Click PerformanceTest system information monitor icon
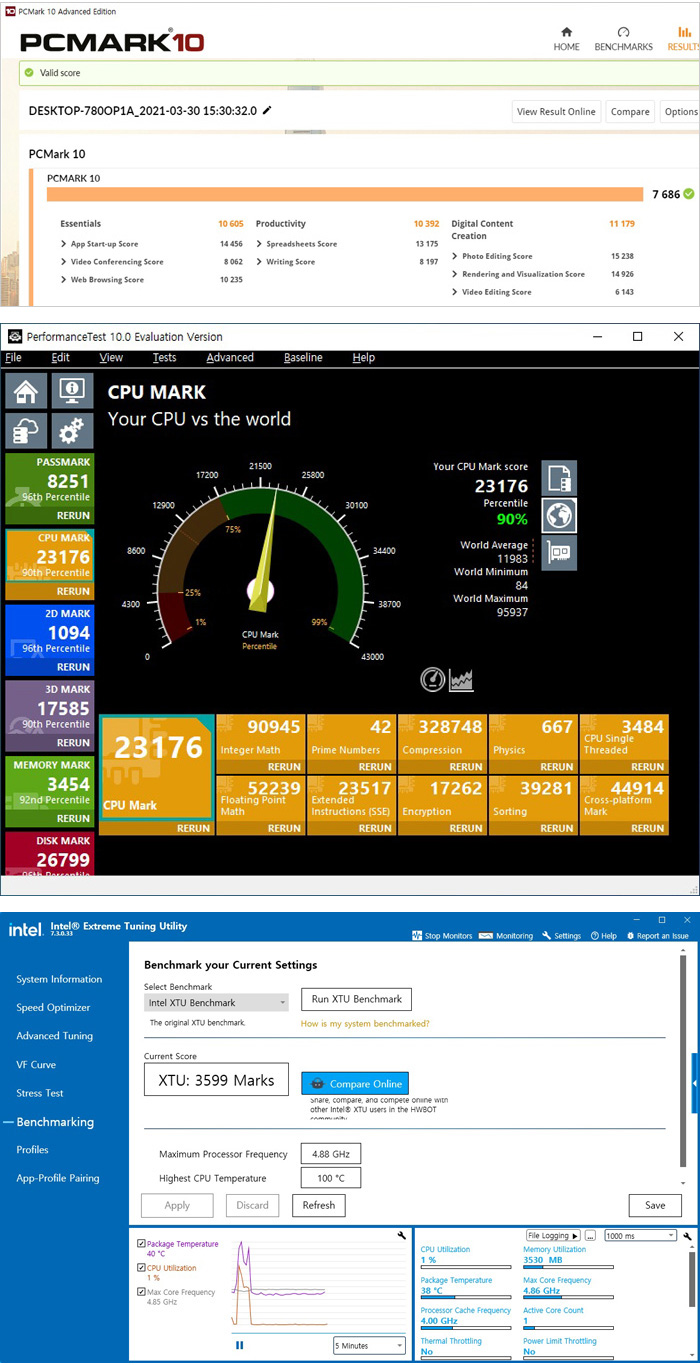Screen dimensions: 700x1365 (71, 392)
